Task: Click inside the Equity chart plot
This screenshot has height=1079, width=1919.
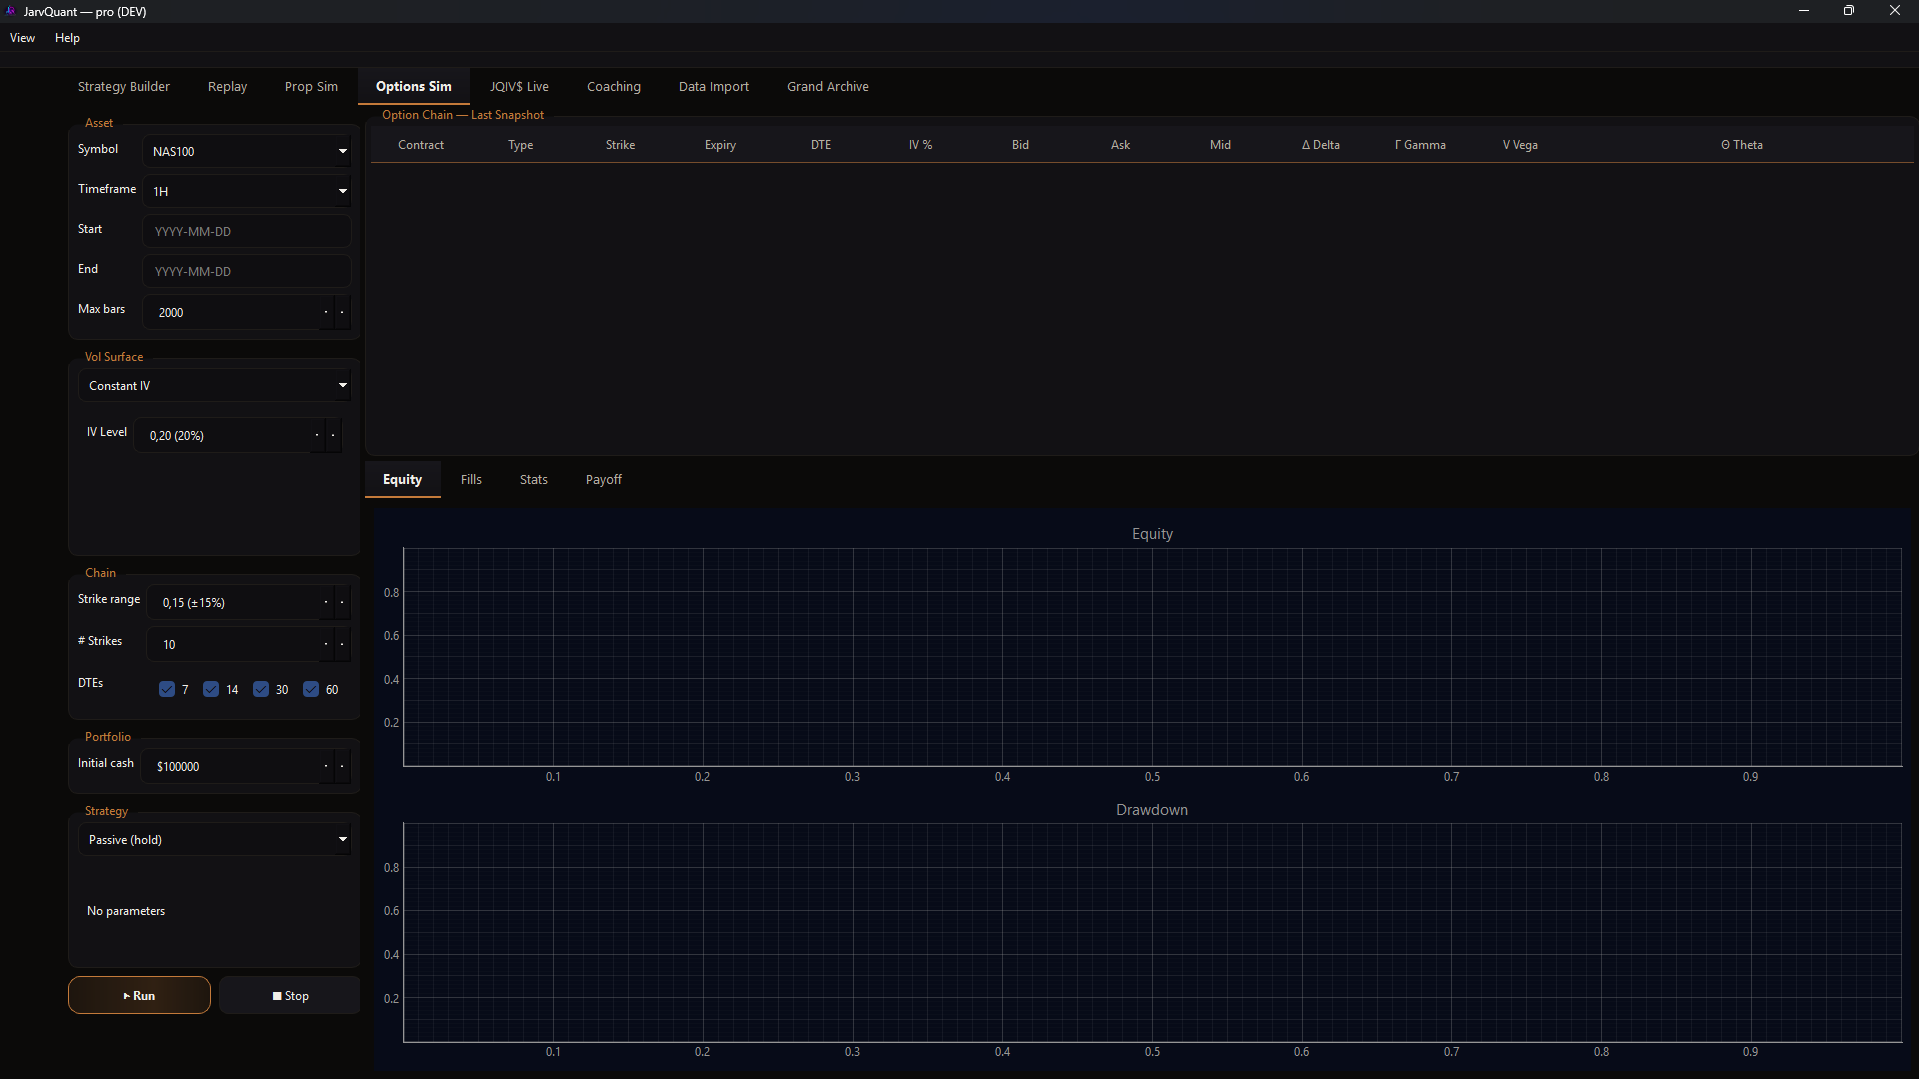Action: point(1152,657)
